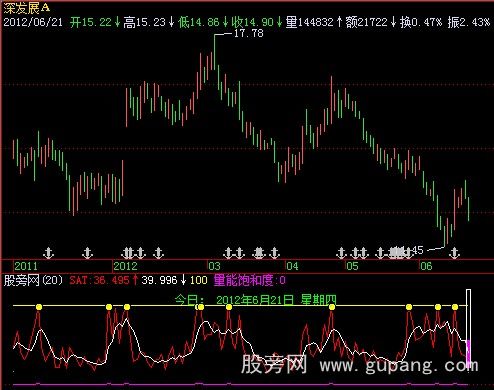Select the date 2012/06/21 in header
The image size is (494, 390).
coord(33,22)
